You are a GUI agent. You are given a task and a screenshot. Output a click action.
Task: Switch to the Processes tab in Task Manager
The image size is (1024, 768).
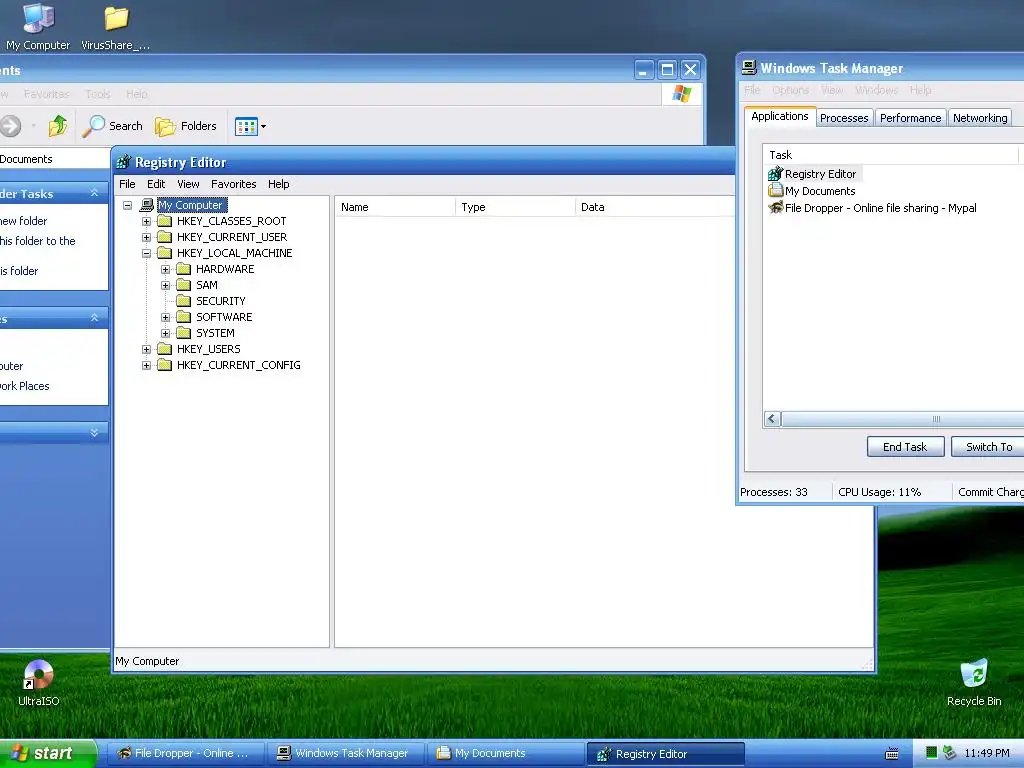pos(844,118)
